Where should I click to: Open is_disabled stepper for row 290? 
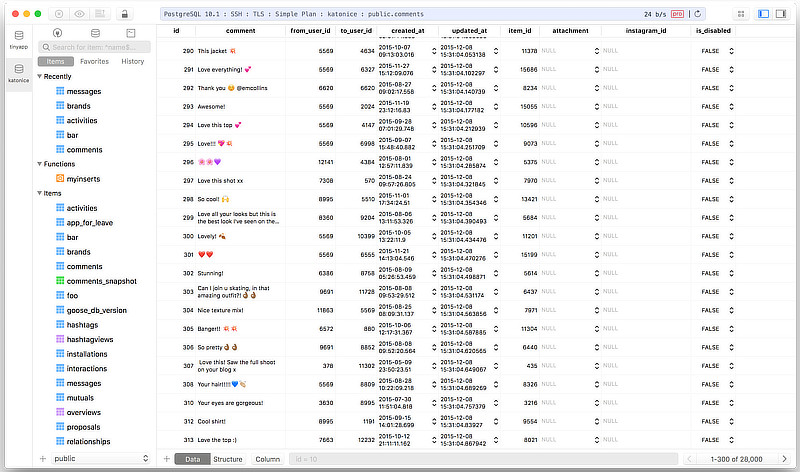[731, 51]
